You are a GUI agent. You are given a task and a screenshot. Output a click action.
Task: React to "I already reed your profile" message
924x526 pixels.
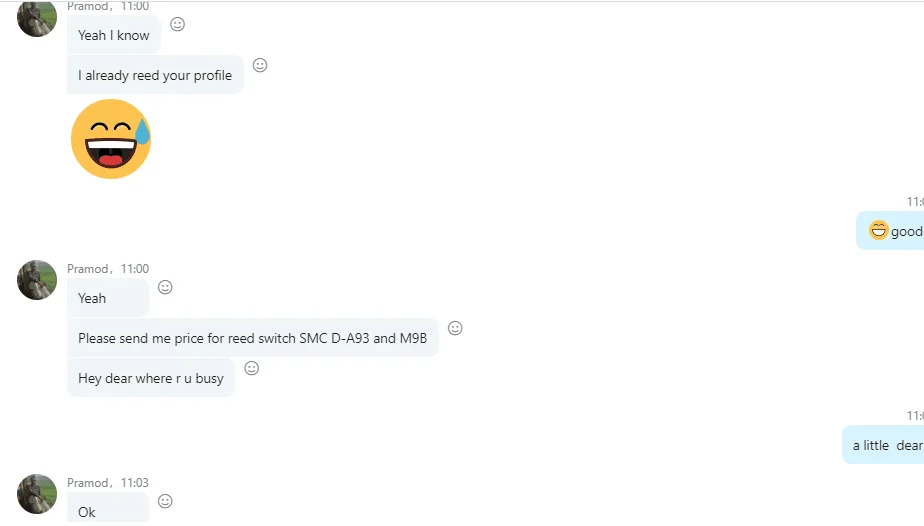[x=260, y=65]
